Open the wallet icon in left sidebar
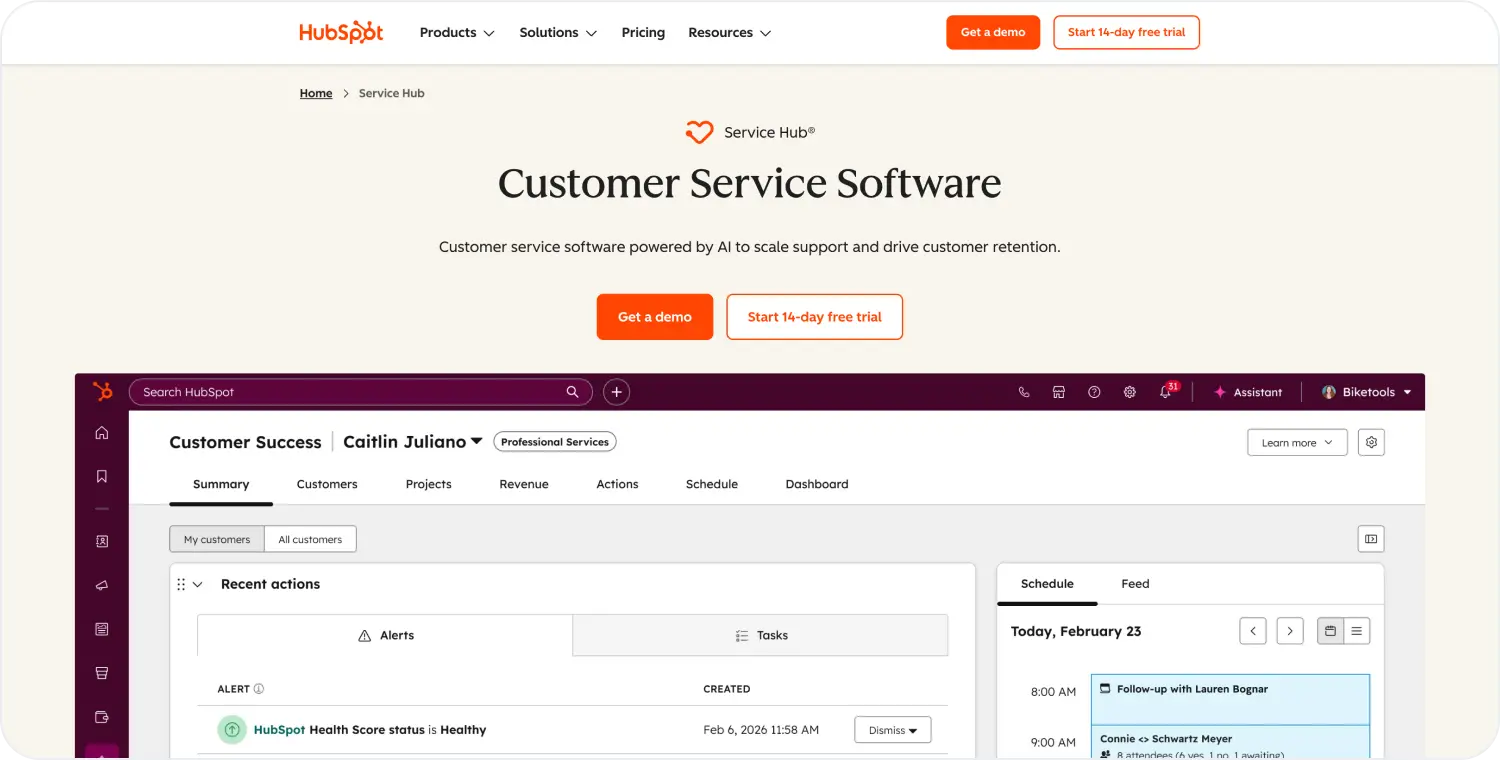The height and width of the screenshot is (760, 1500). click(x=102, y=717)
